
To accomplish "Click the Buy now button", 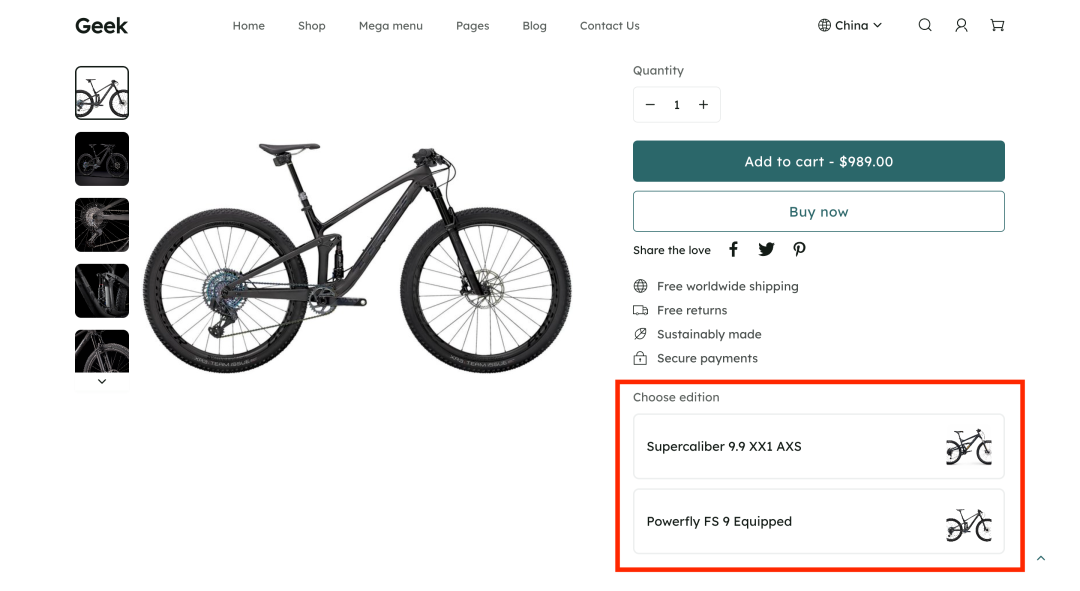I will tap(818, 211).
